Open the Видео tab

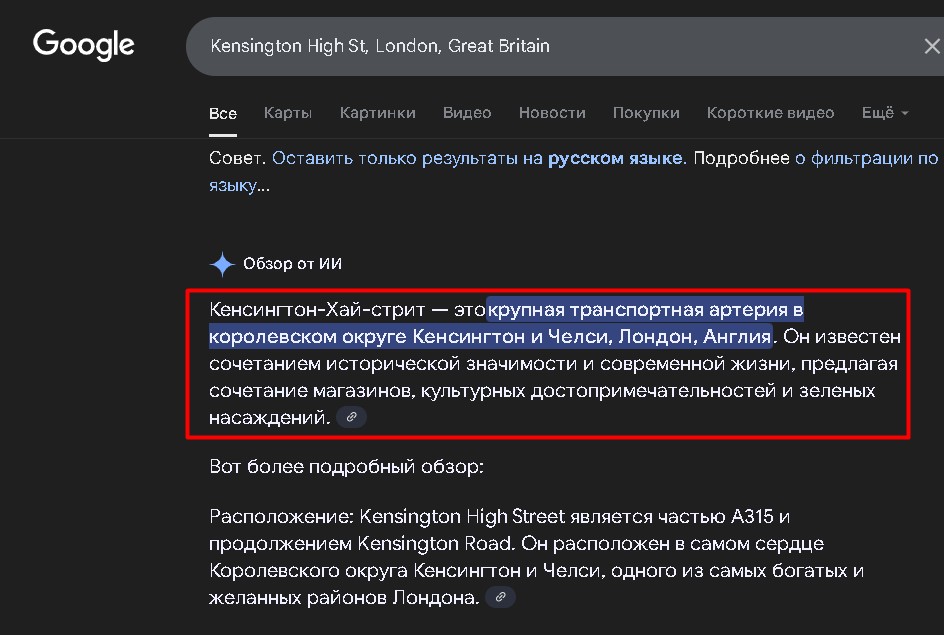[467, 113]
